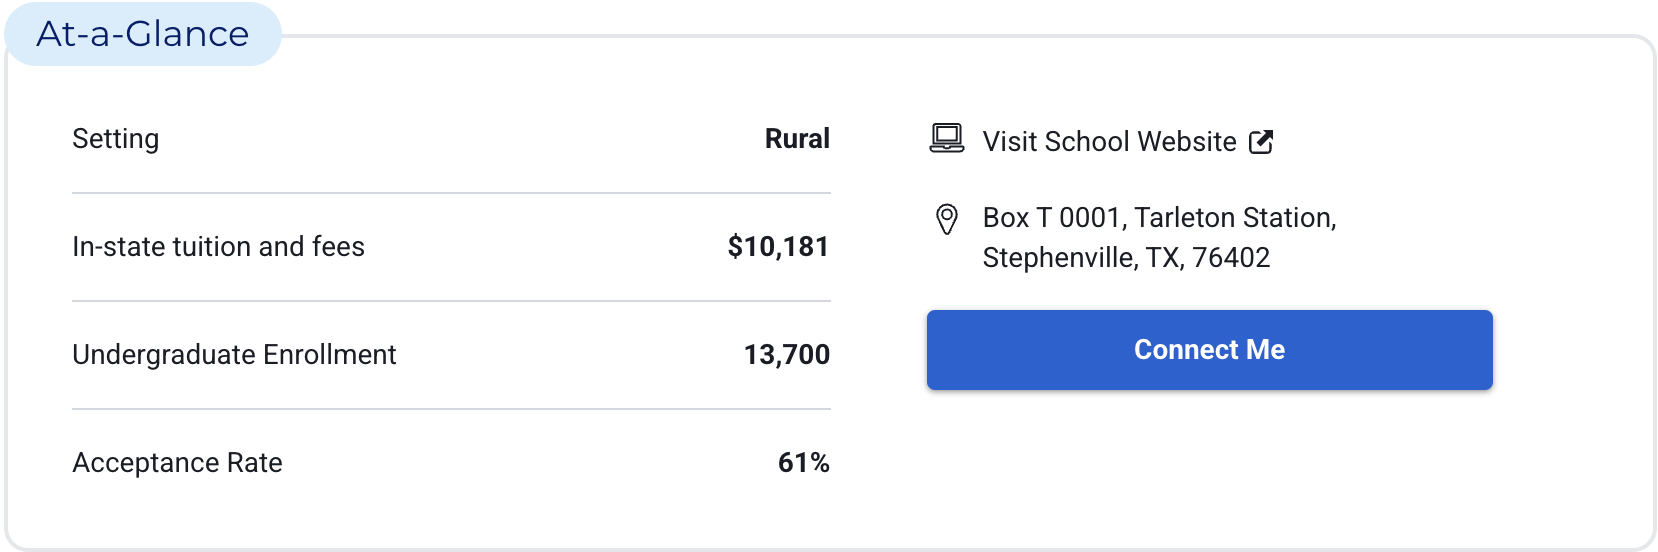Click the divider line above Acceptance Rate
Screen dimensions: 1658x552
click(451, 409)
